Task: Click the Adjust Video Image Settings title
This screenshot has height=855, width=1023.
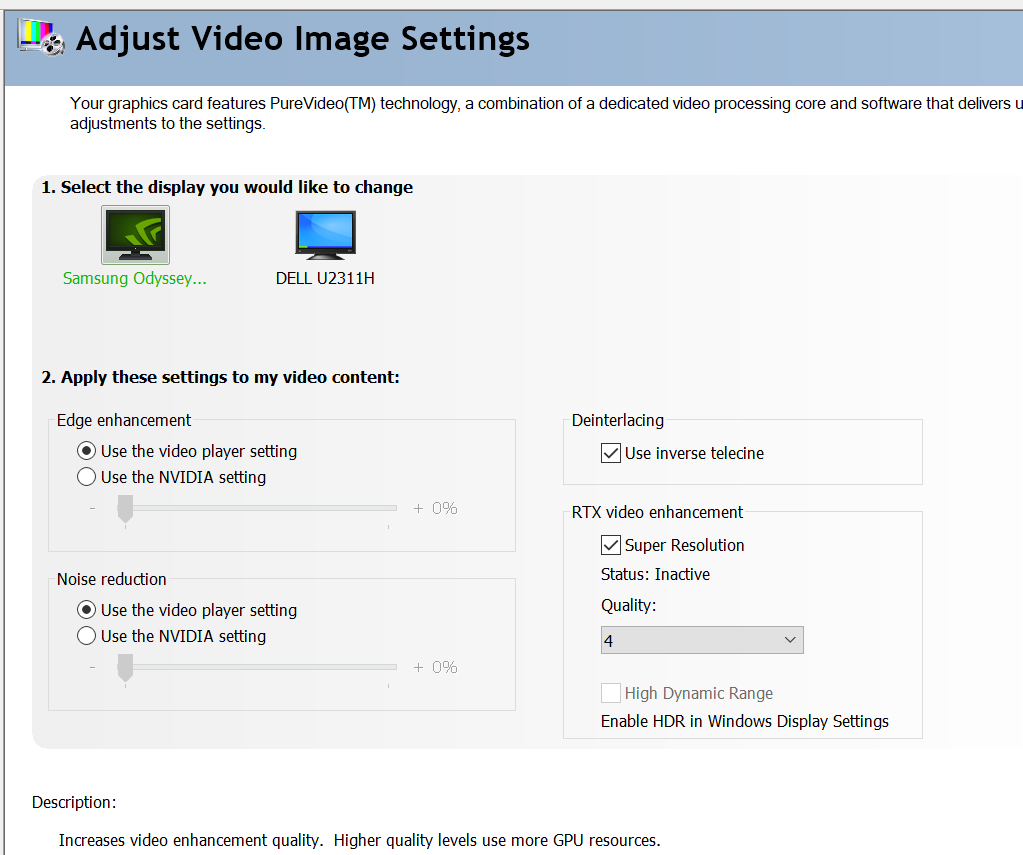Action: click(x=303, y=39)
